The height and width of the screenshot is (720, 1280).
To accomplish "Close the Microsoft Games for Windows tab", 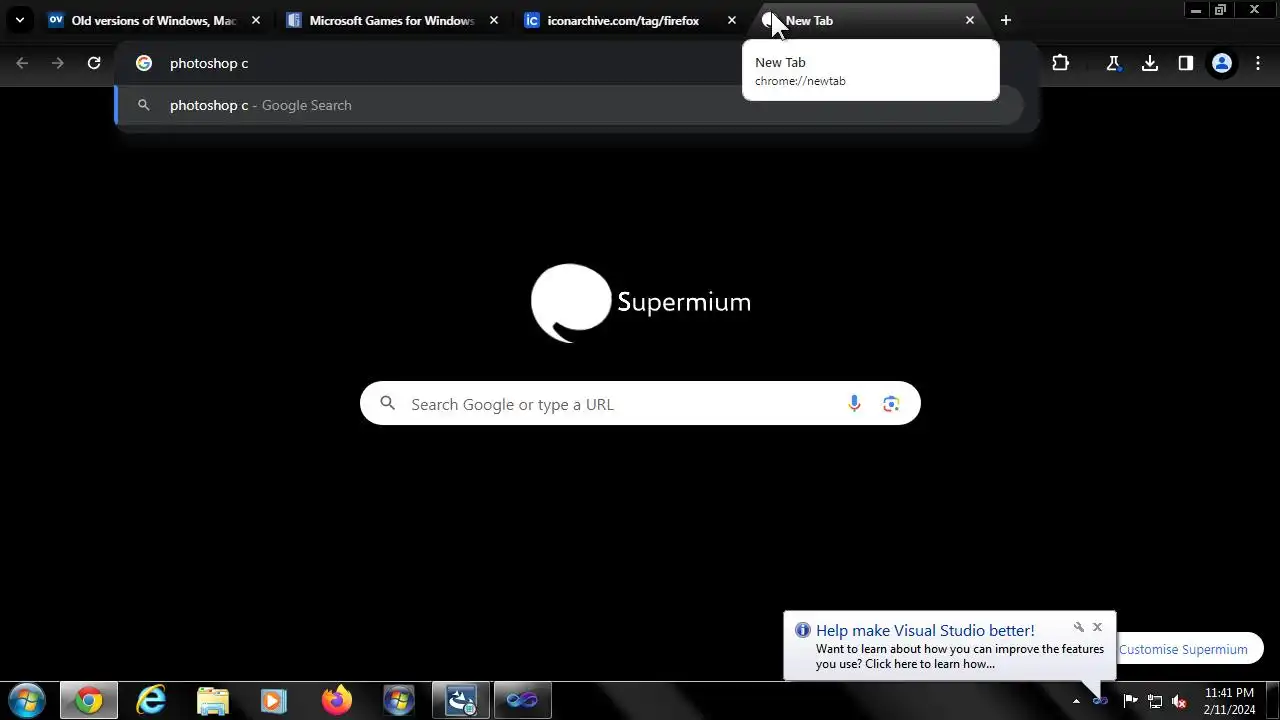I will pos(494,20).
